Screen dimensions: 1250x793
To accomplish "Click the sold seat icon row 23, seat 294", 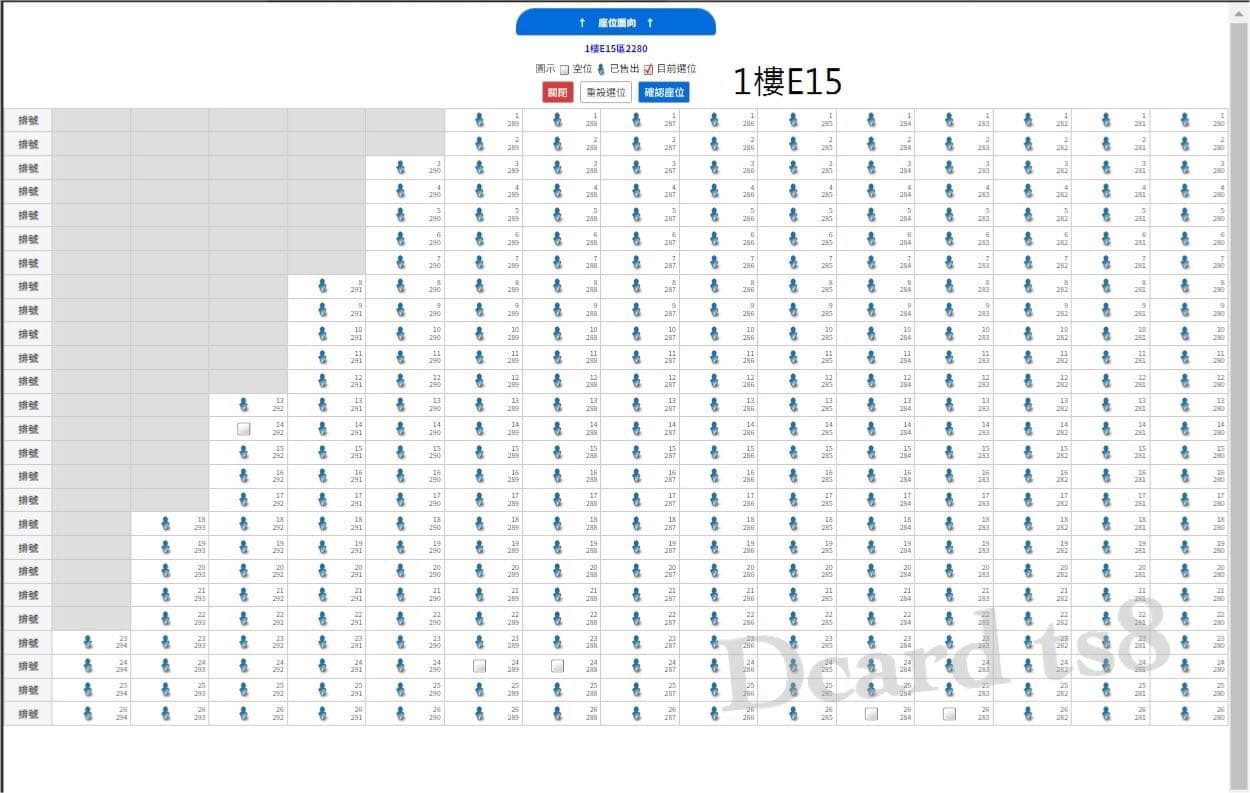I will click(87, 642).
